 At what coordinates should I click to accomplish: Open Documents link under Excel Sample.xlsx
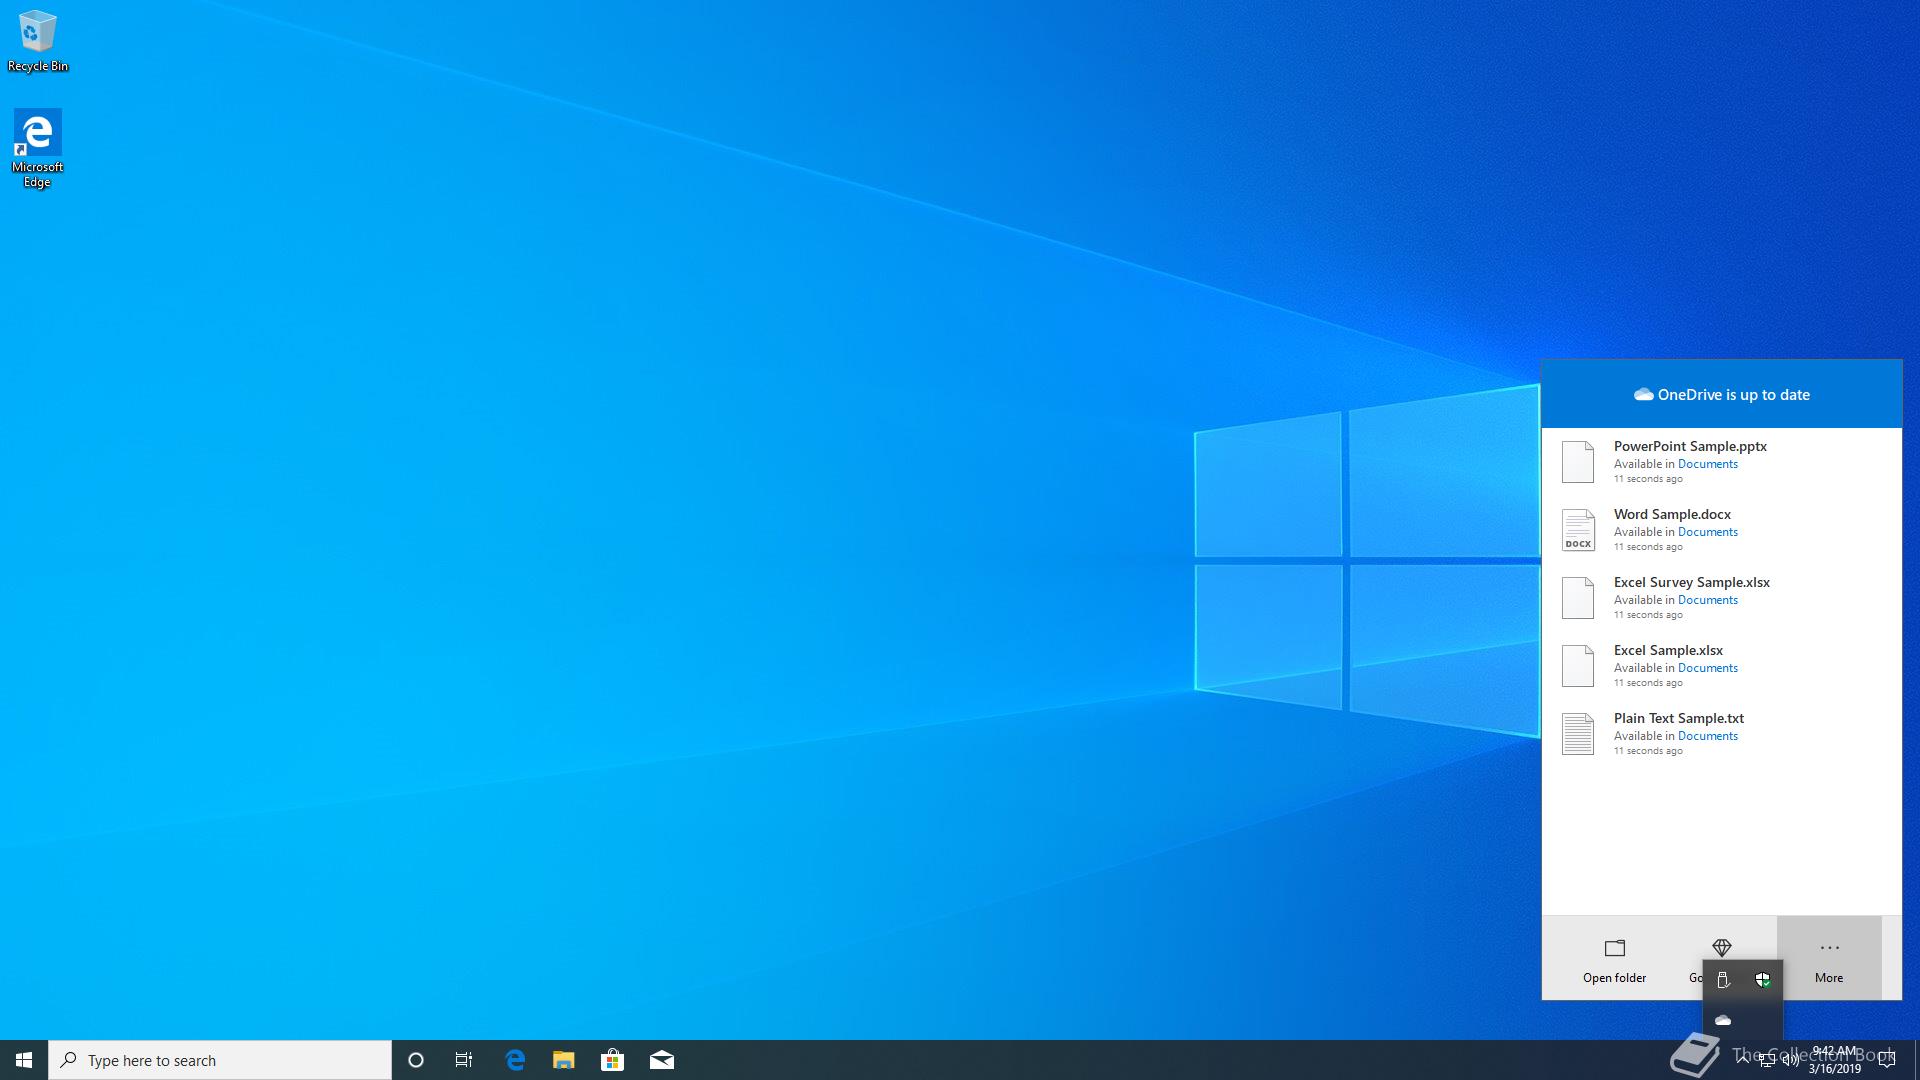pos(1708,668)
